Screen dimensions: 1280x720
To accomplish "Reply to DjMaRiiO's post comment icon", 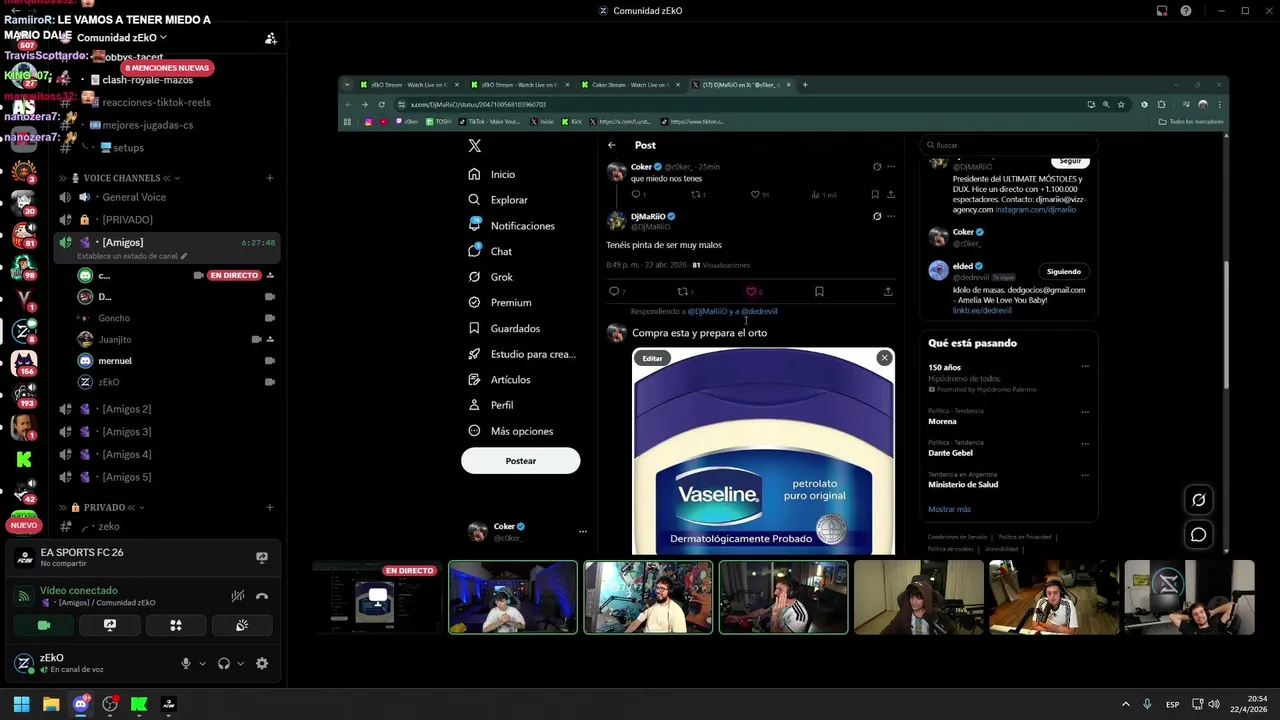I will click(x=616, y=291).
